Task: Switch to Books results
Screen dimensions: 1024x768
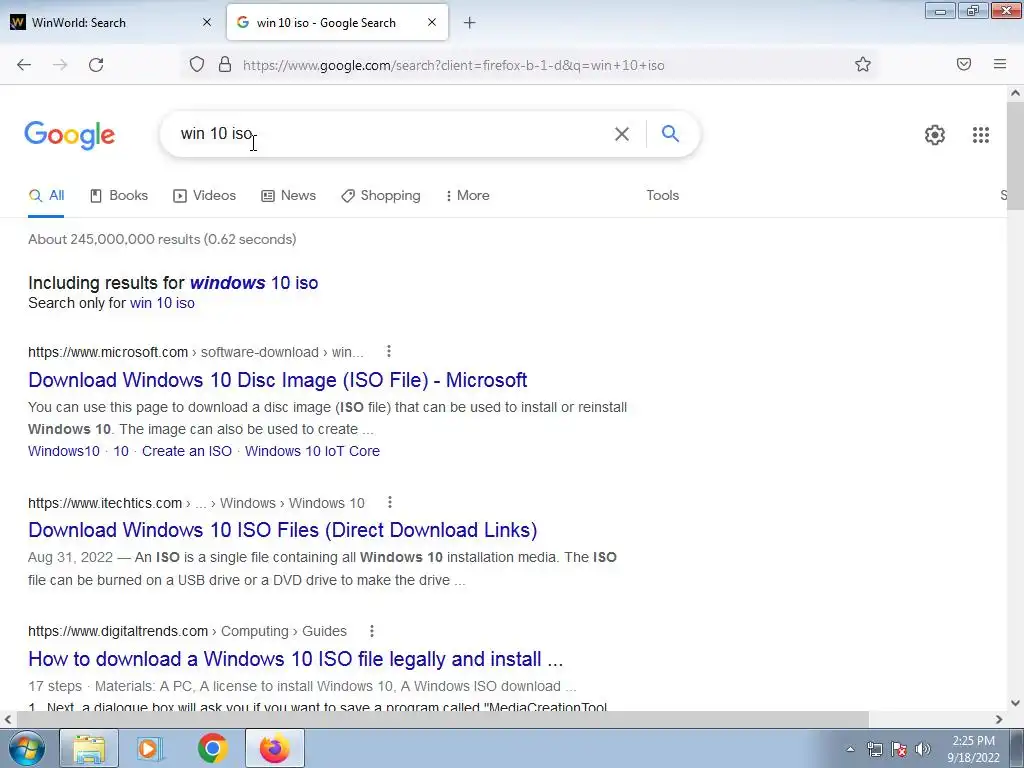Action: click(119, 195)
